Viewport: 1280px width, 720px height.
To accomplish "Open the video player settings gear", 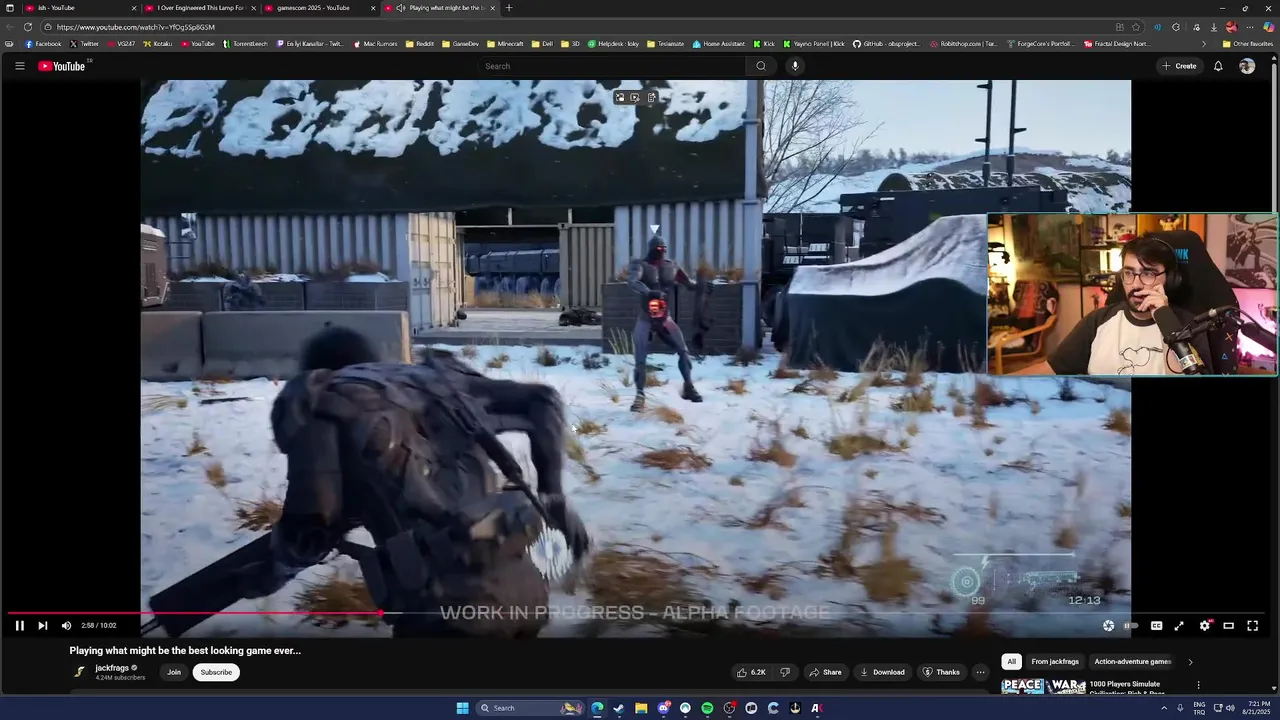I will [x=1205, y=626].
